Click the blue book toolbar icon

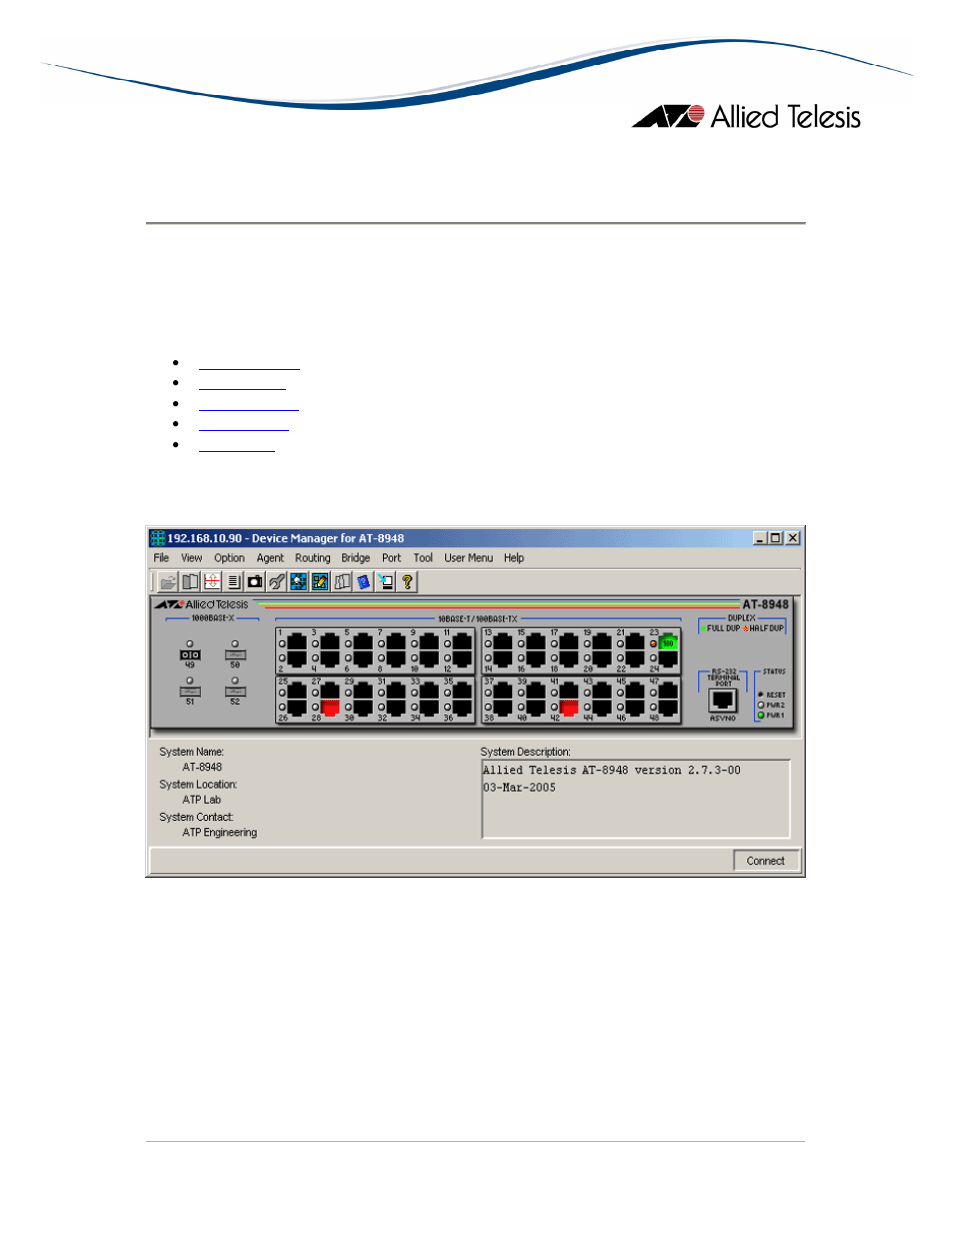pos(364,582)
